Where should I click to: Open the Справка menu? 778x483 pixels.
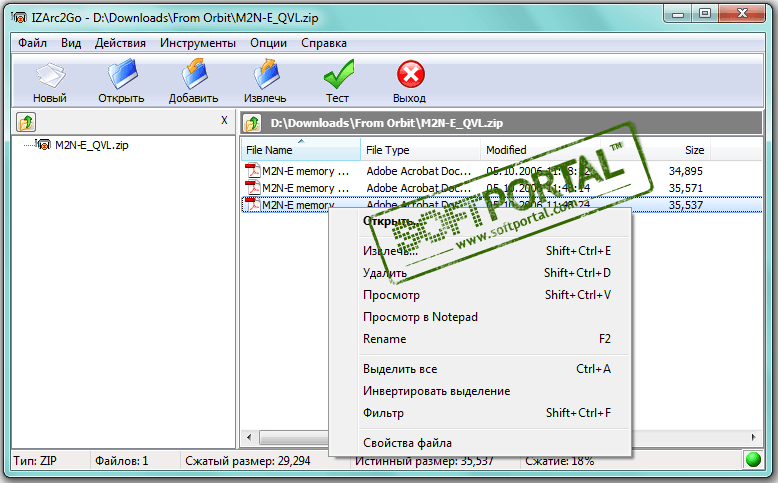324,43
